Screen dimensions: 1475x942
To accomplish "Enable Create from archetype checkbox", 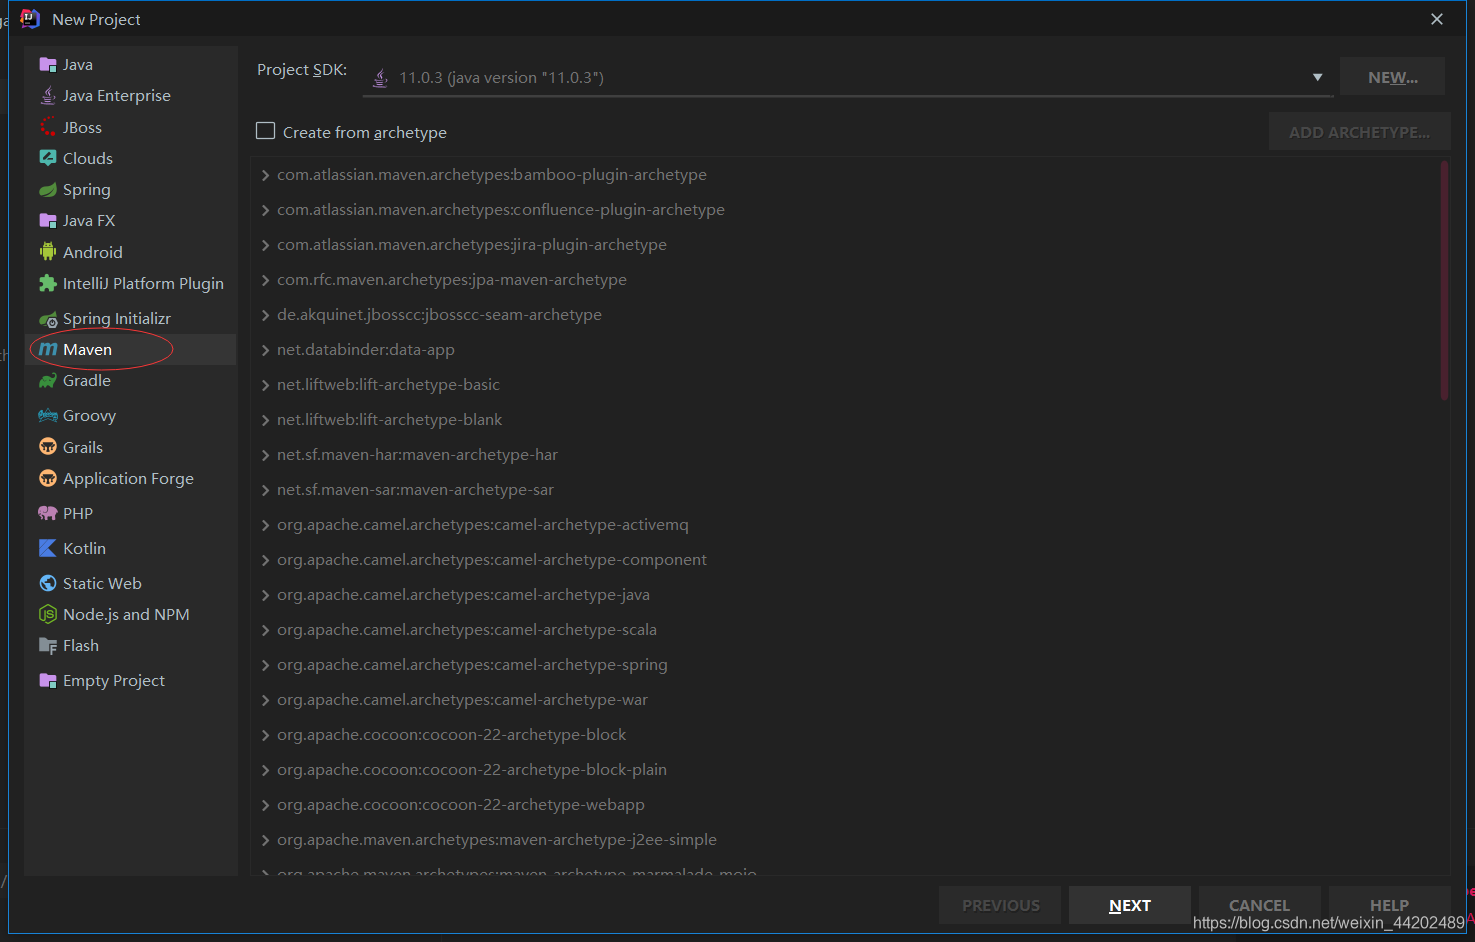I will coord(266,131).
